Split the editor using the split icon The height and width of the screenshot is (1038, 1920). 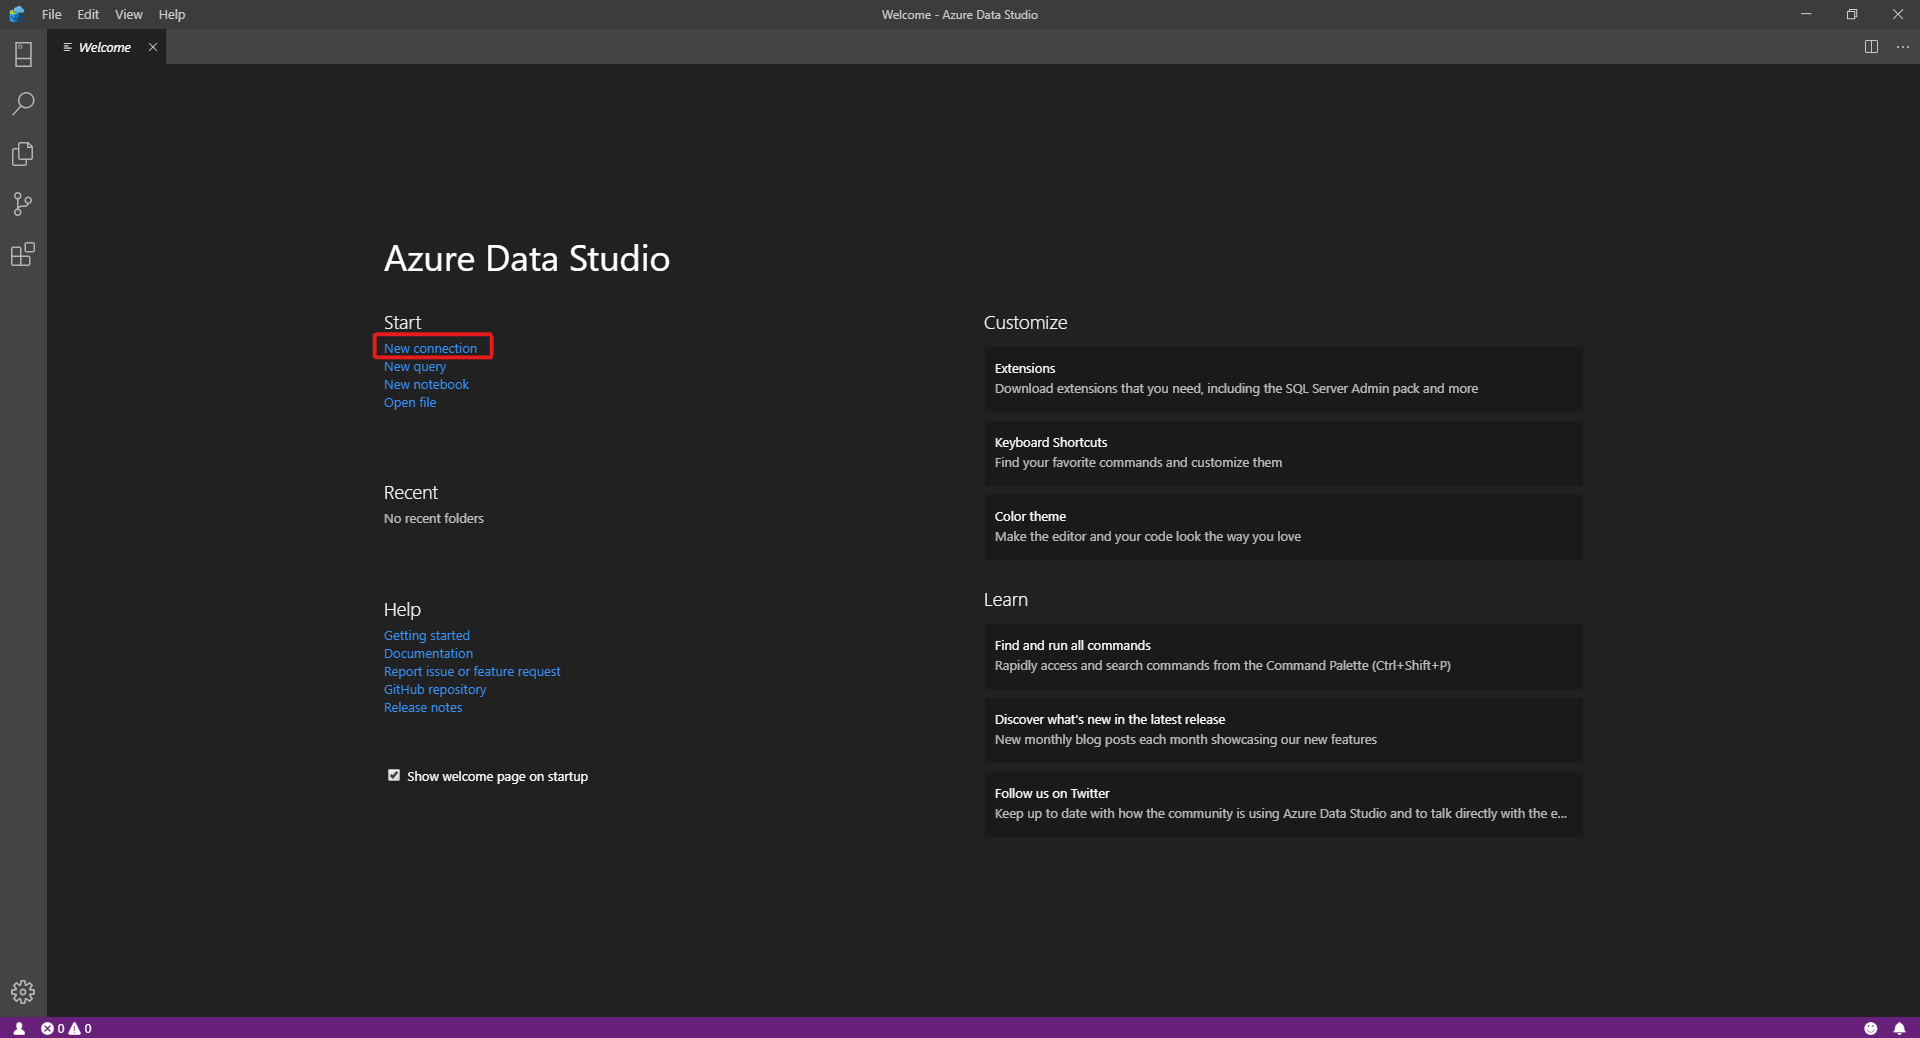[1869, 47]
